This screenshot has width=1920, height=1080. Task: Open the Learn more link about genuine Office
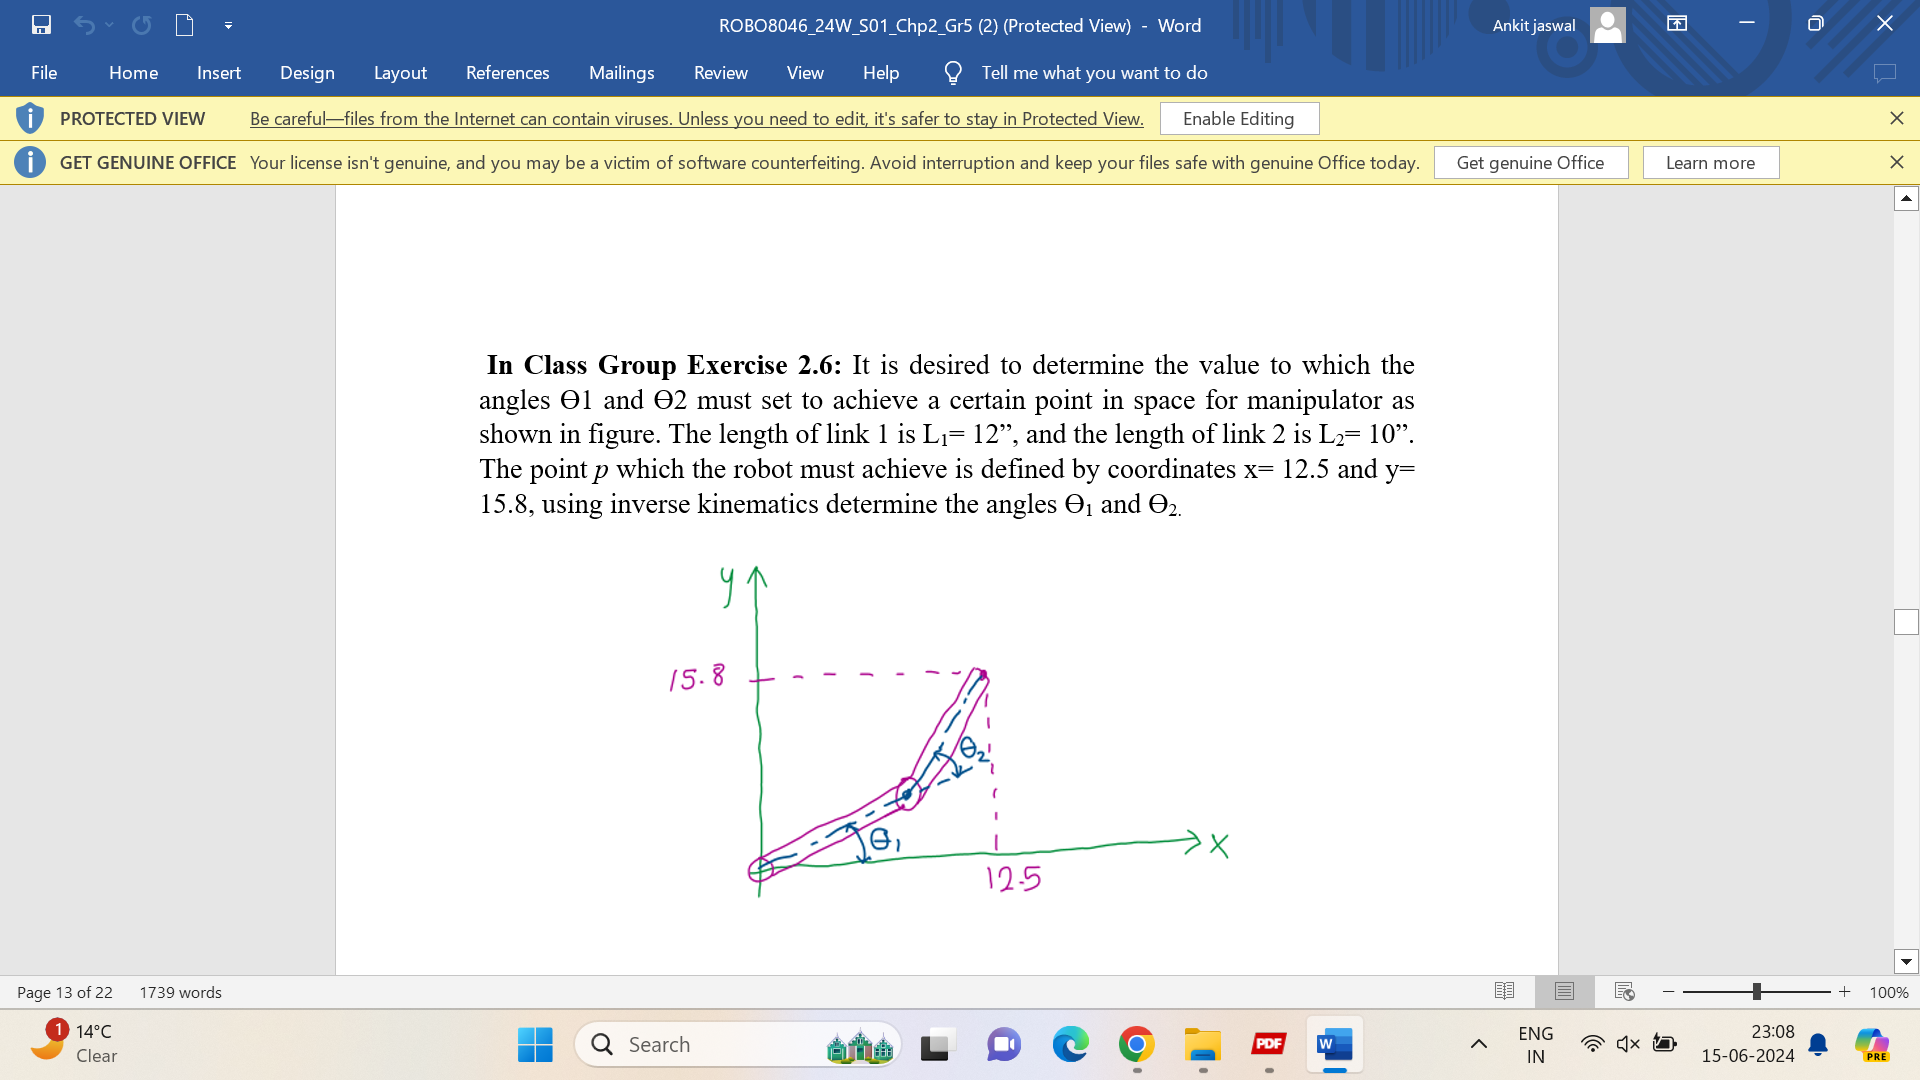pyautogui.click(x=1710, y=162)
